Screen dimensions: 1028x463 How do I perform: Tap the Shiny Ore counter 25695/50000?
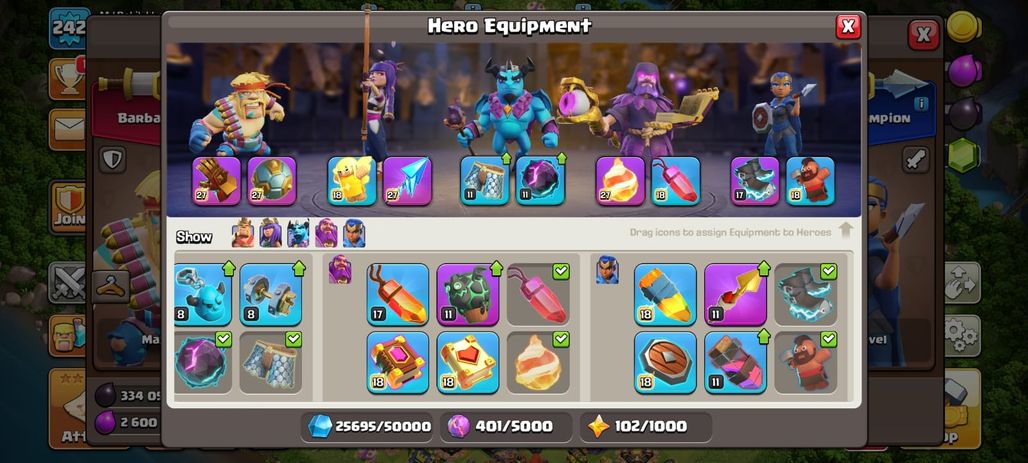click(368, 426)
